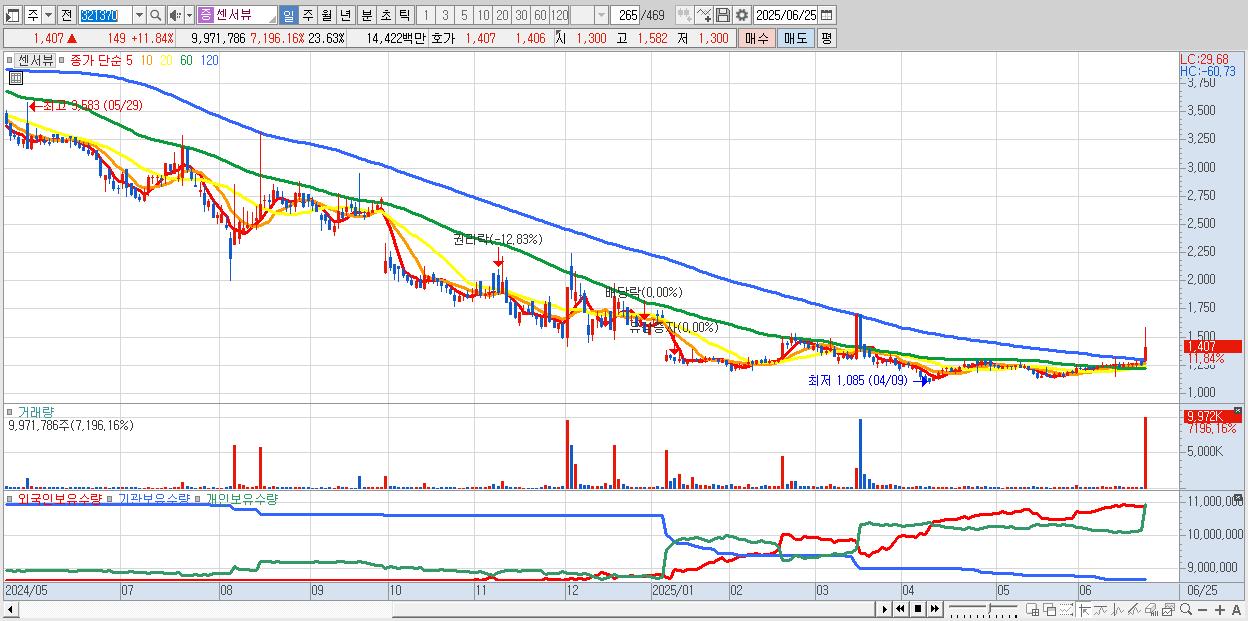
Task: Select the 분 minute period toggle
Action: click(x=366, y=15)
